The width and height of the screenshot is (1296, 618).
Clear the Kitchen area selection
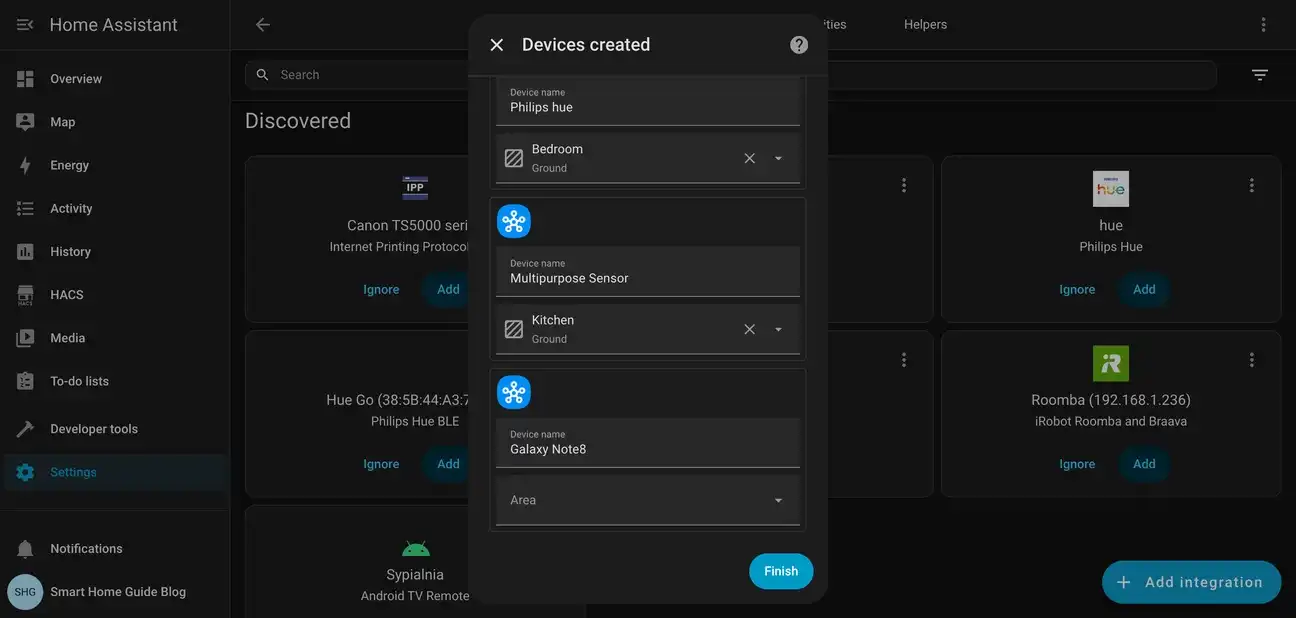[x=749, y=328]
